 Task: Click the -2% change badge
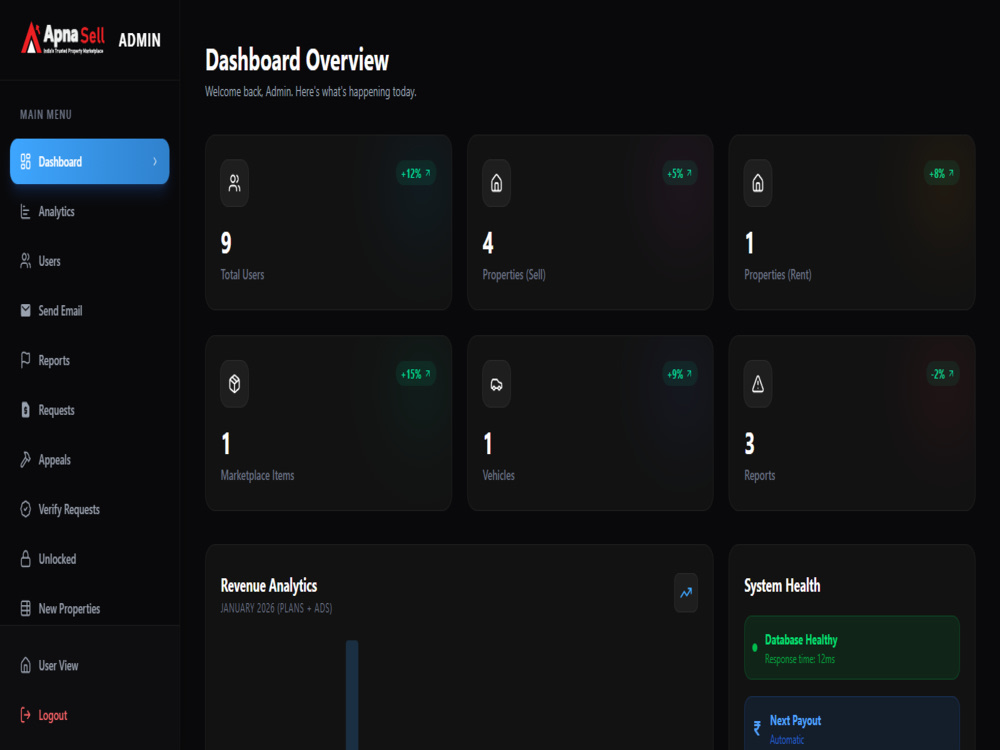point(942,374)
